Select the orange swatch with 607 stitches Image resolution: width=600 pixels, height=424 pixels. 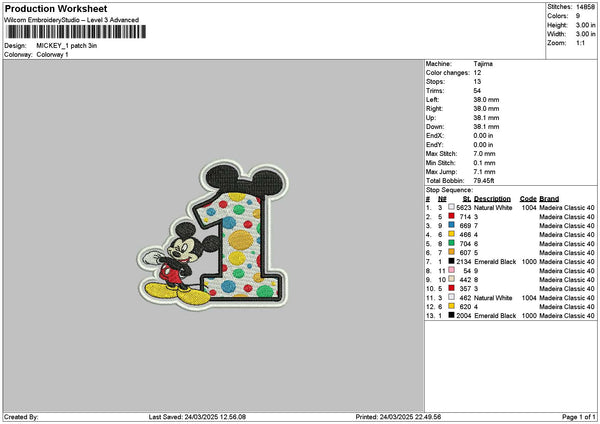(x=452, y=252)
